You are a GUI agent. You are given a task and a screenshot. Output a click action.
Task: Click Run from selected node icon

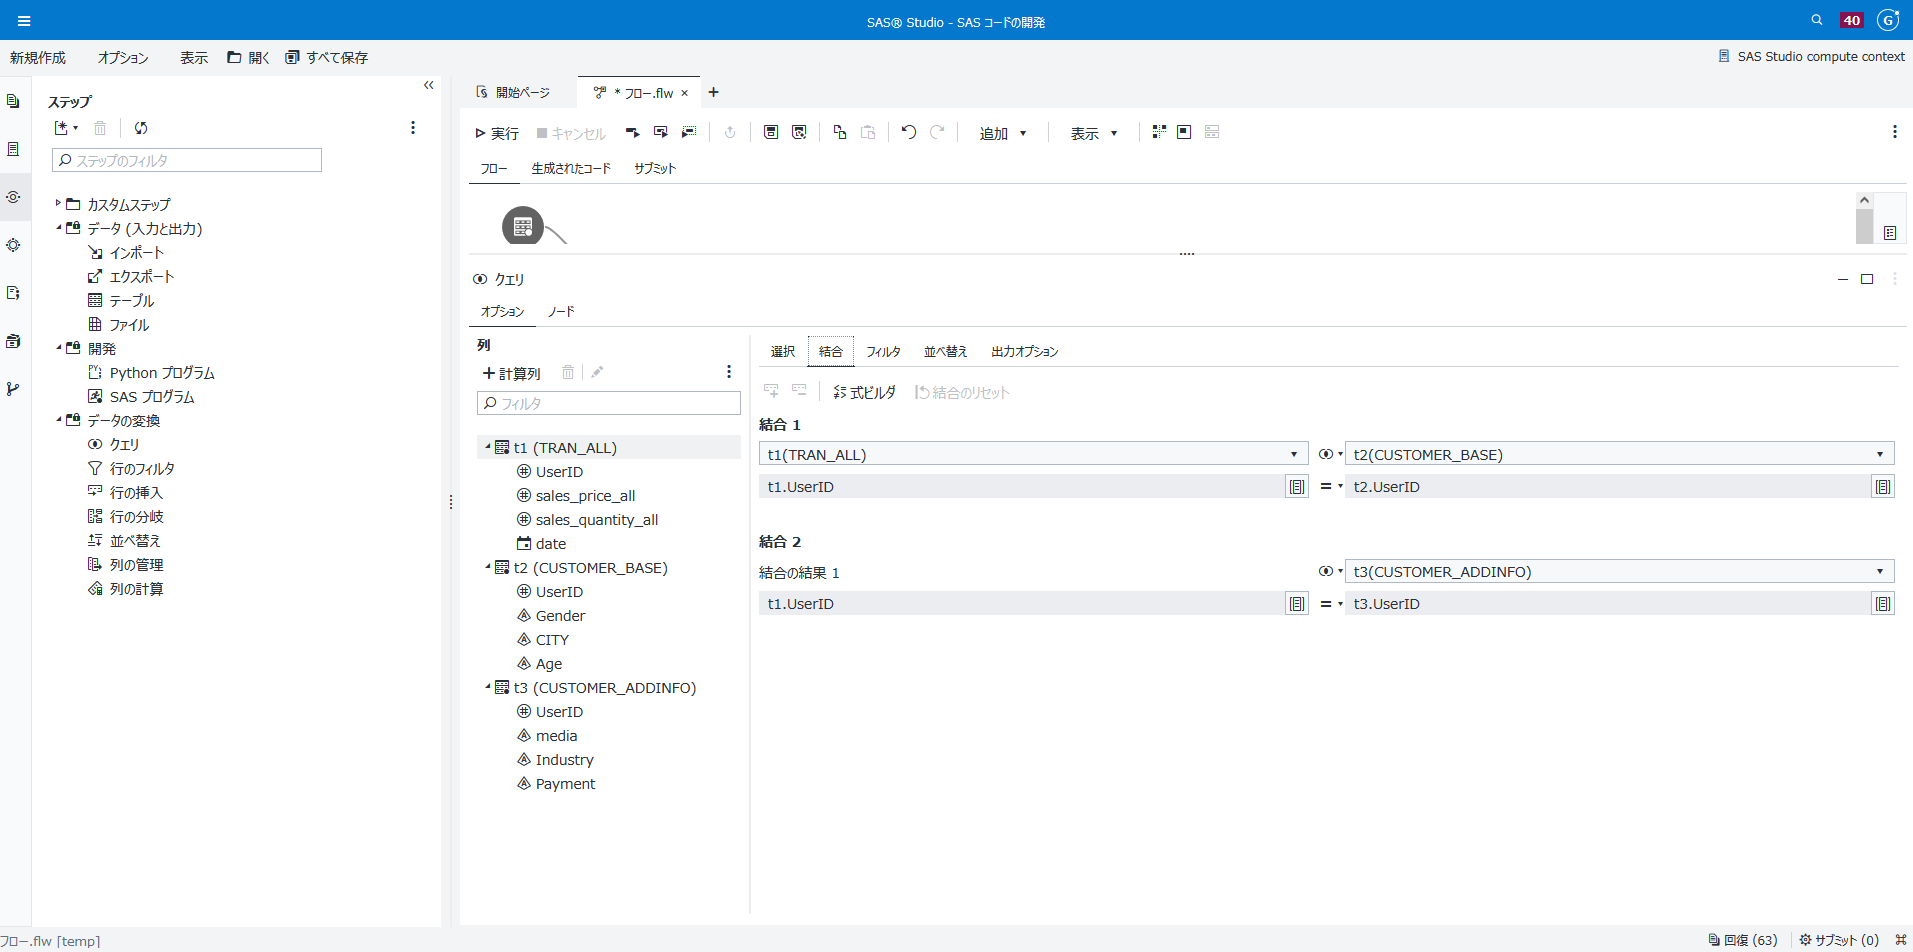(632, 132)
